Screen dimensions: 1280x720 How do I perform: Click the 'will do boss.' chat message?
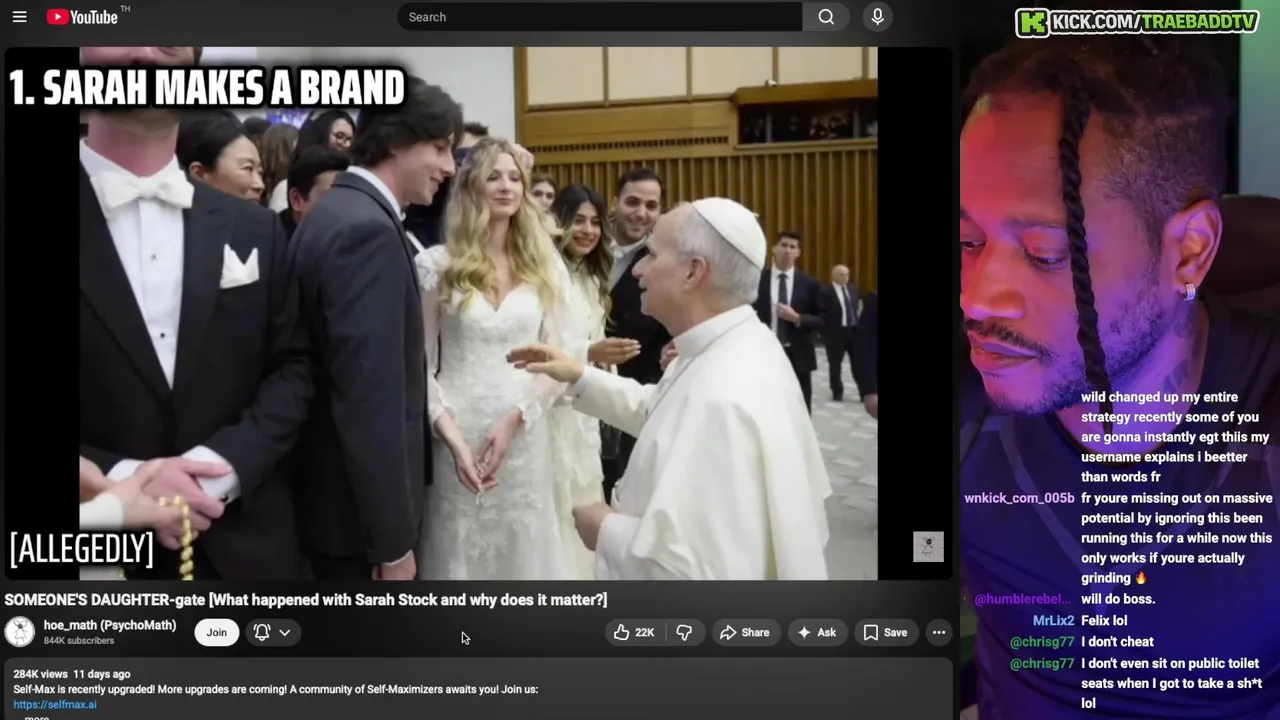click(x=1118, y=599)
